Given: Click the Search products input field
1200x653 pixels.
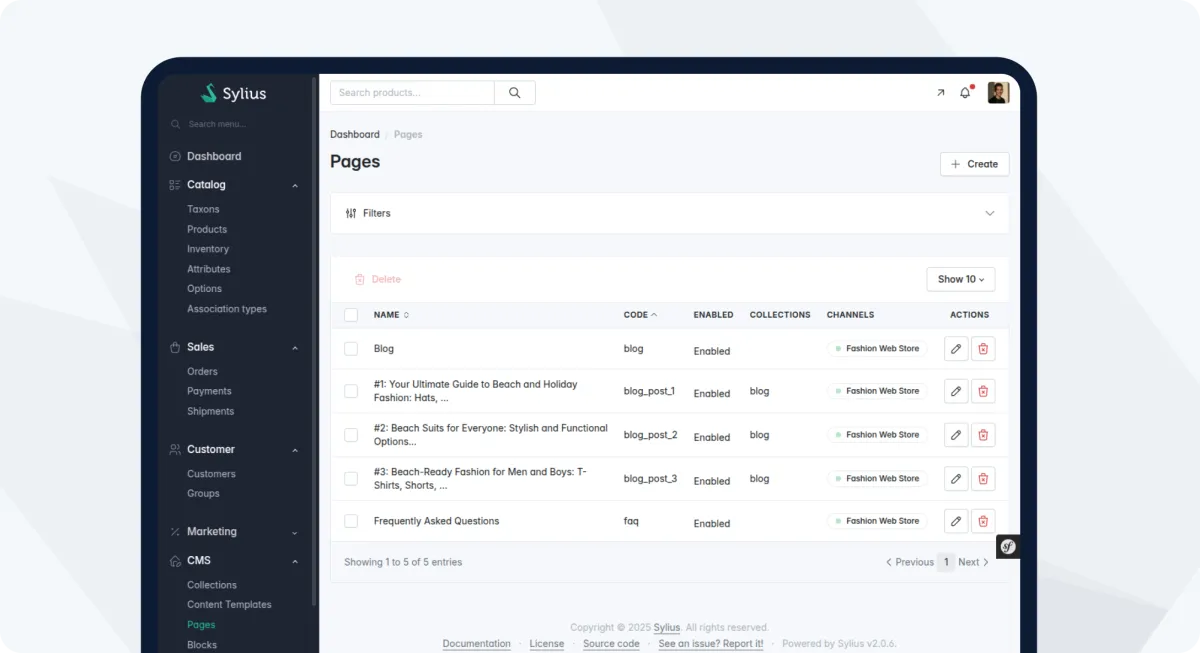Looking at the screenshot, I should pyautogui.click(x=412, y=93).
